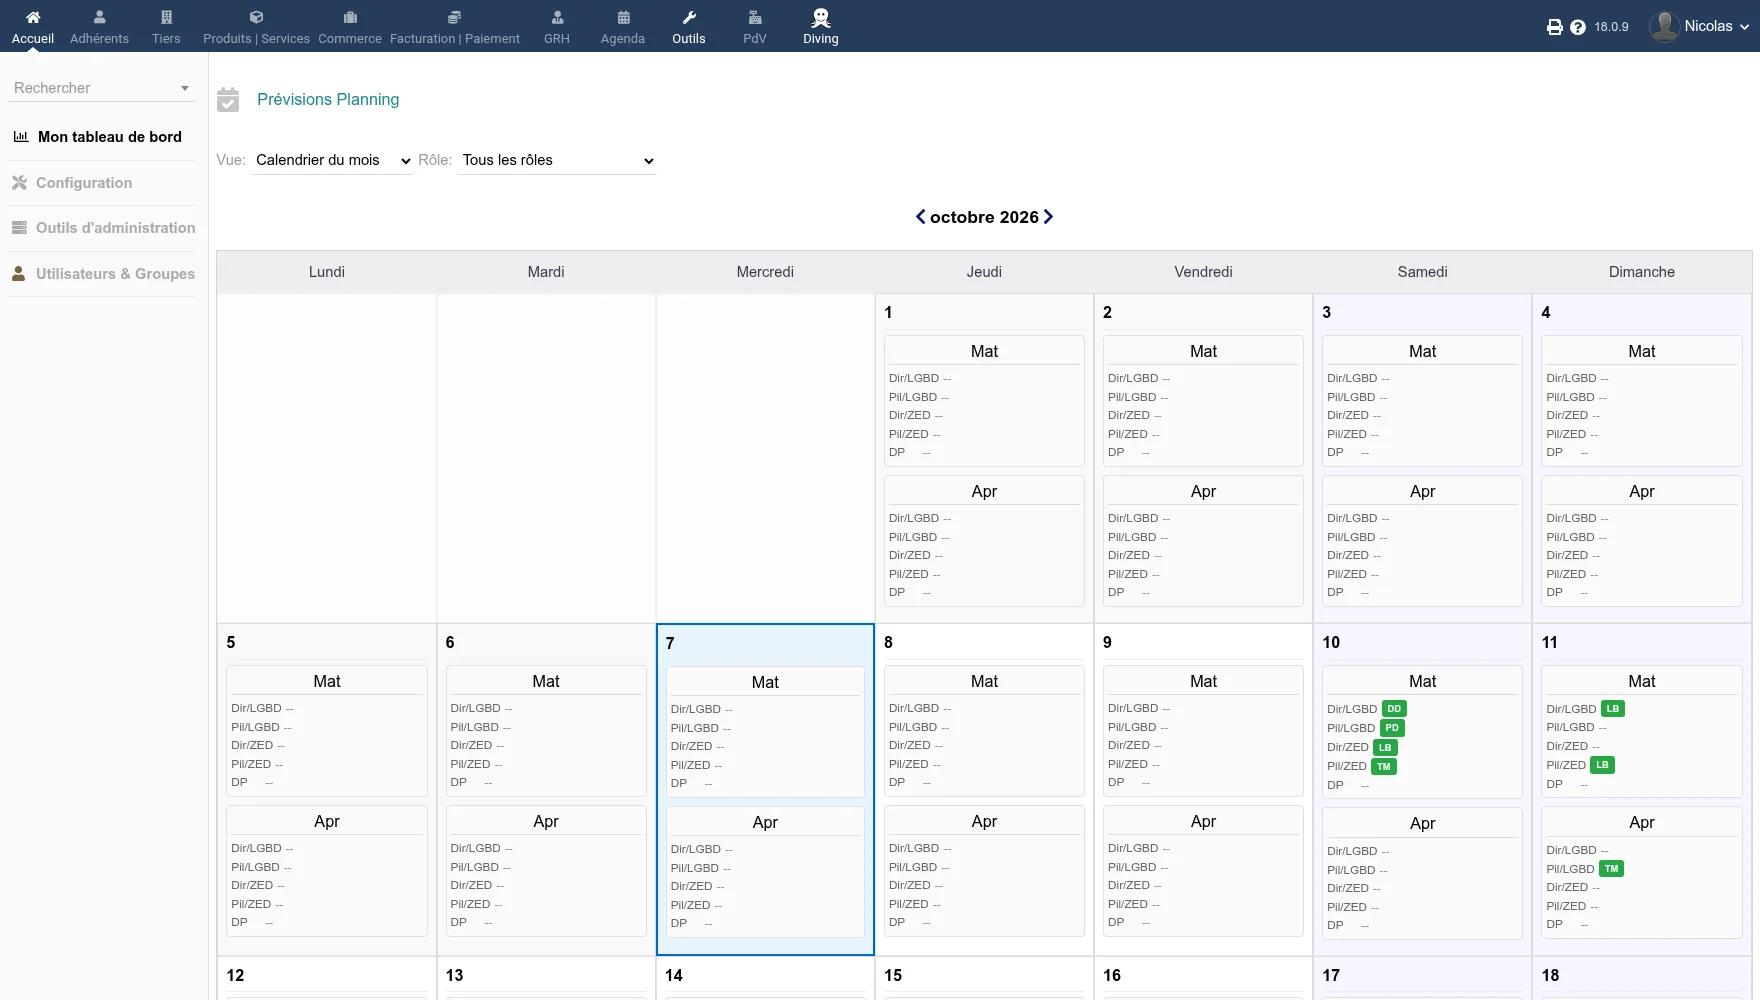This screenshot has width=1760, height=1000.
Task: Click the Prévisions Planning title link
Action: click(x=328, y=99)
